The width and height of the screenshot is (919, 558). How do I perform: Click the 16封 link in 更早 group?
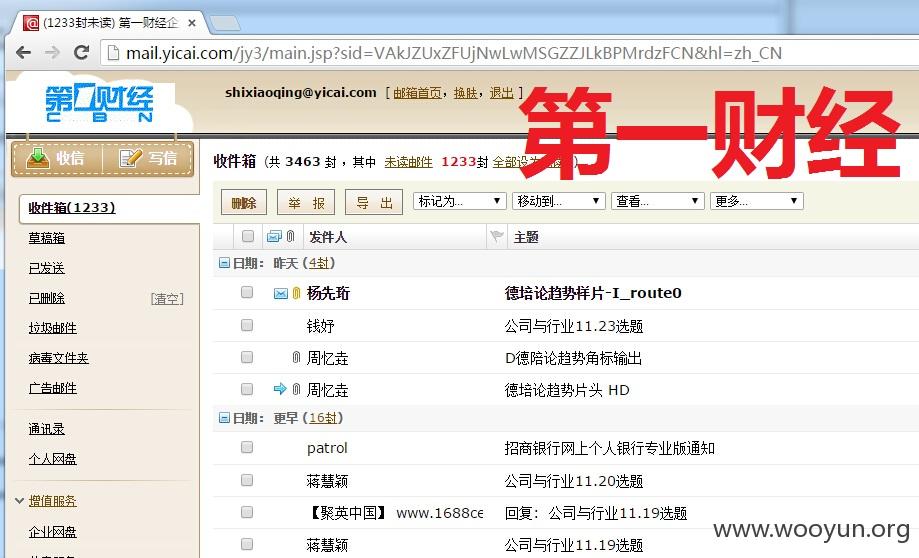coord(323,418)
